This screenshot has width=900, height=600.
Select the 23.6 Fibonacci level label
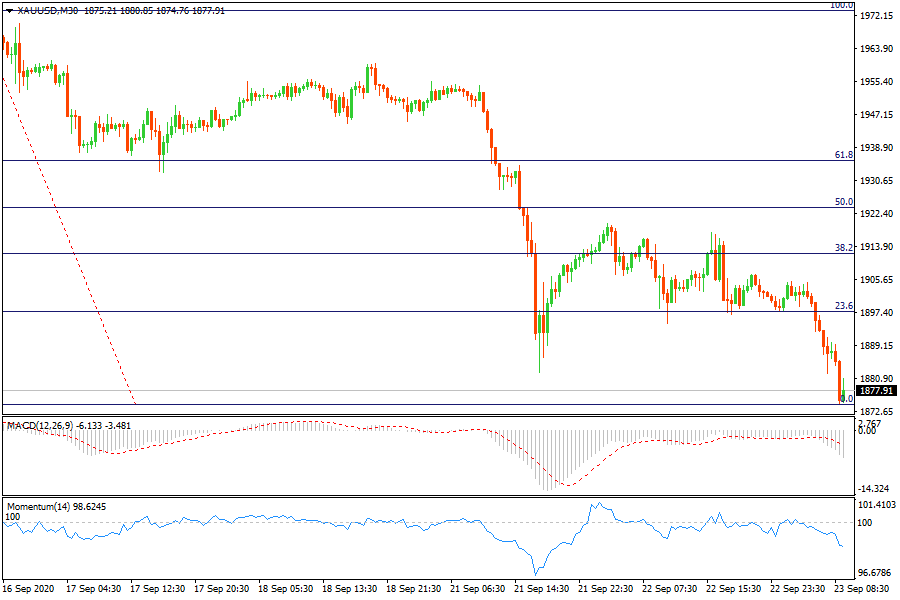[843, 305]
